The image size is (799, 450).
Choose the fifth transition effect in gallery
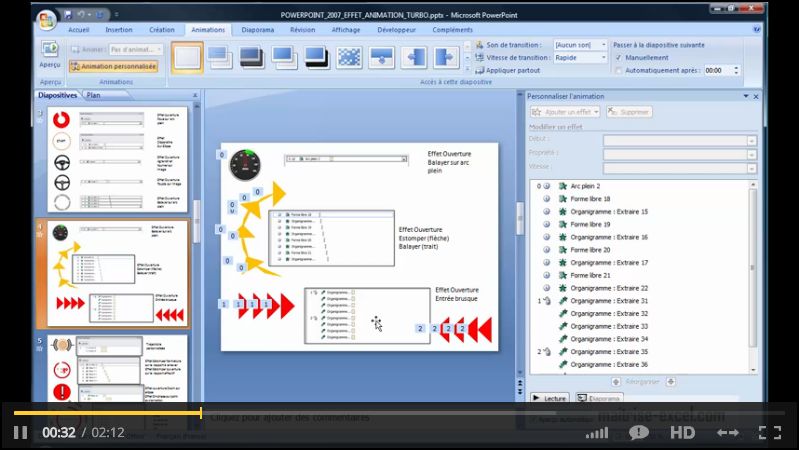tap(316, 57)
